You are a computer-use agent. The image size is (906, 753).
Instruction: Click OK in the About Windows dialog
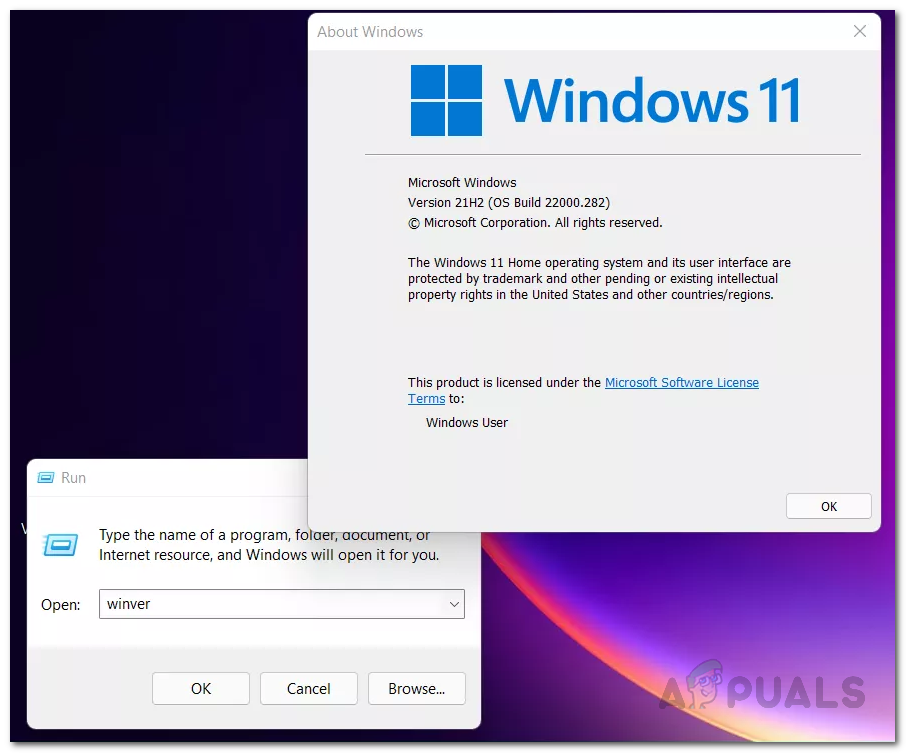coord(829,506)
